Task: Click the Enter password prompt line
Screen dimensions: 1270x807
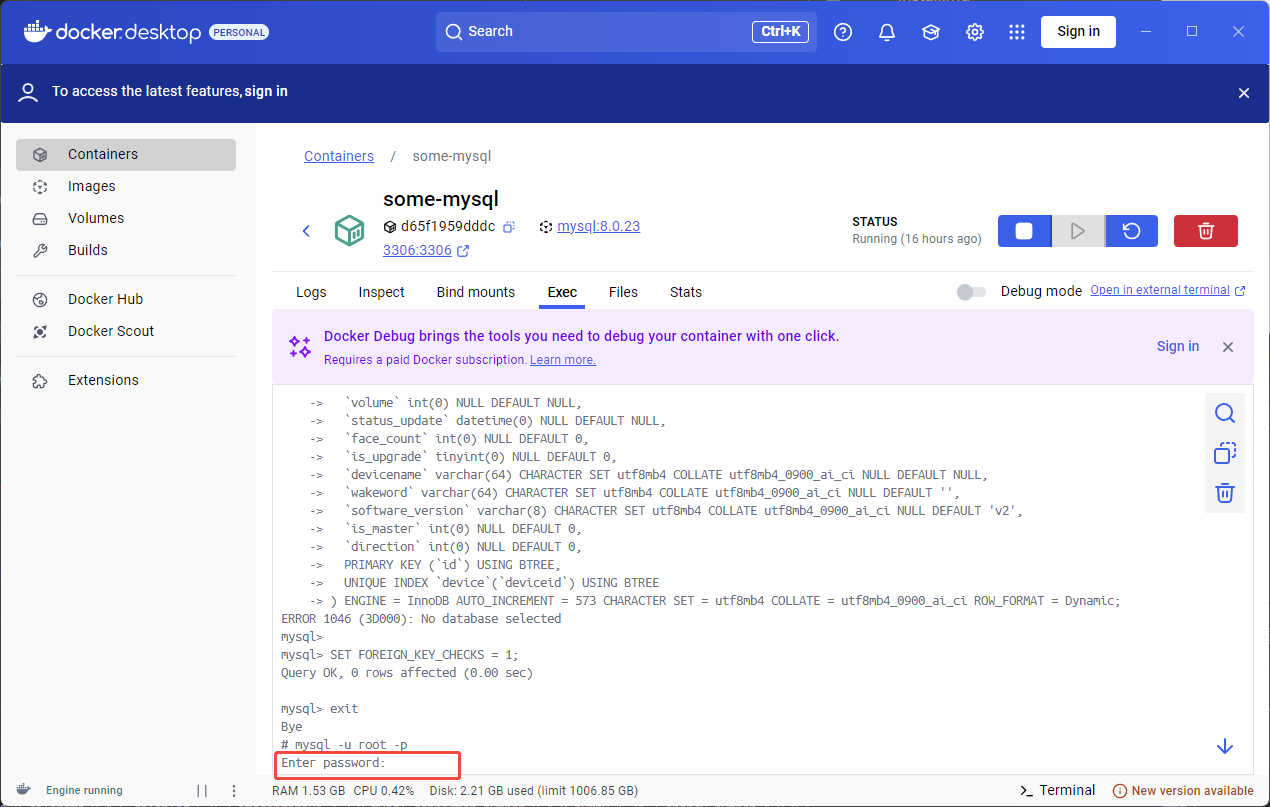Action: pyautogui.click(x=333, y=764)
